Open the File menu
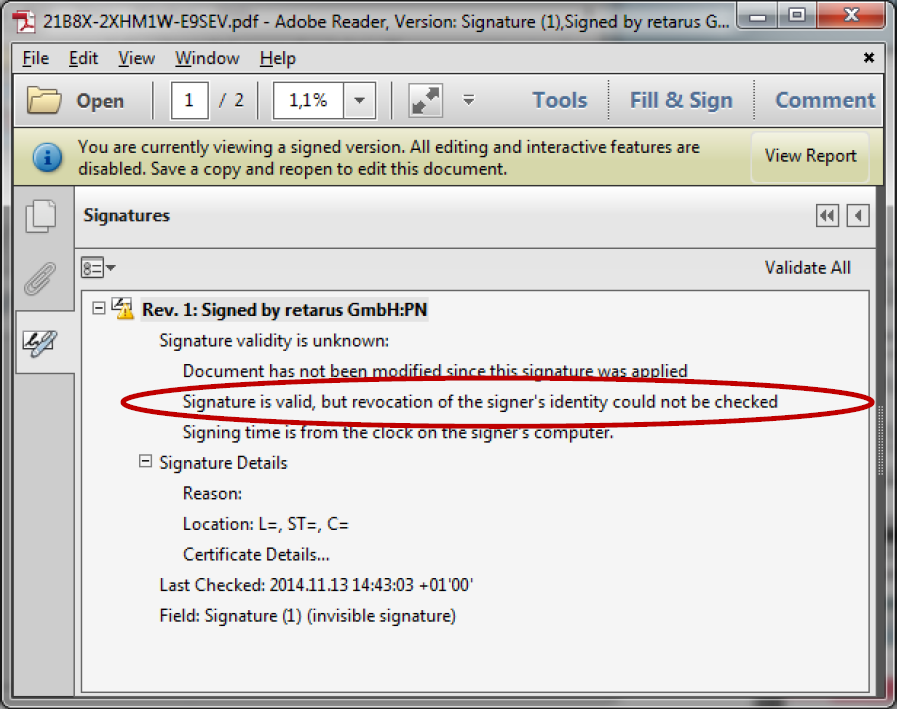897x709 pixels. 35,58
